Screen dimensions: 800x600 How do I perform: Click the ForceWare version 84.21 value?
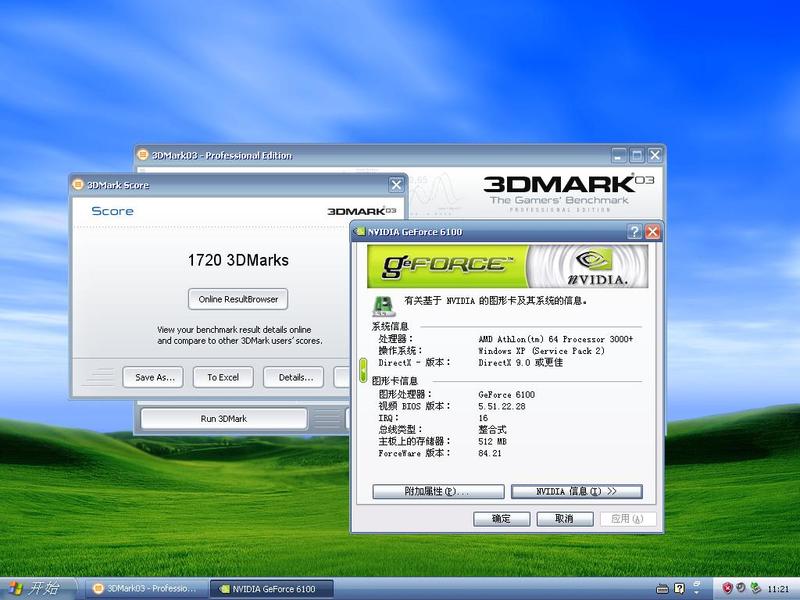[490, 453]
